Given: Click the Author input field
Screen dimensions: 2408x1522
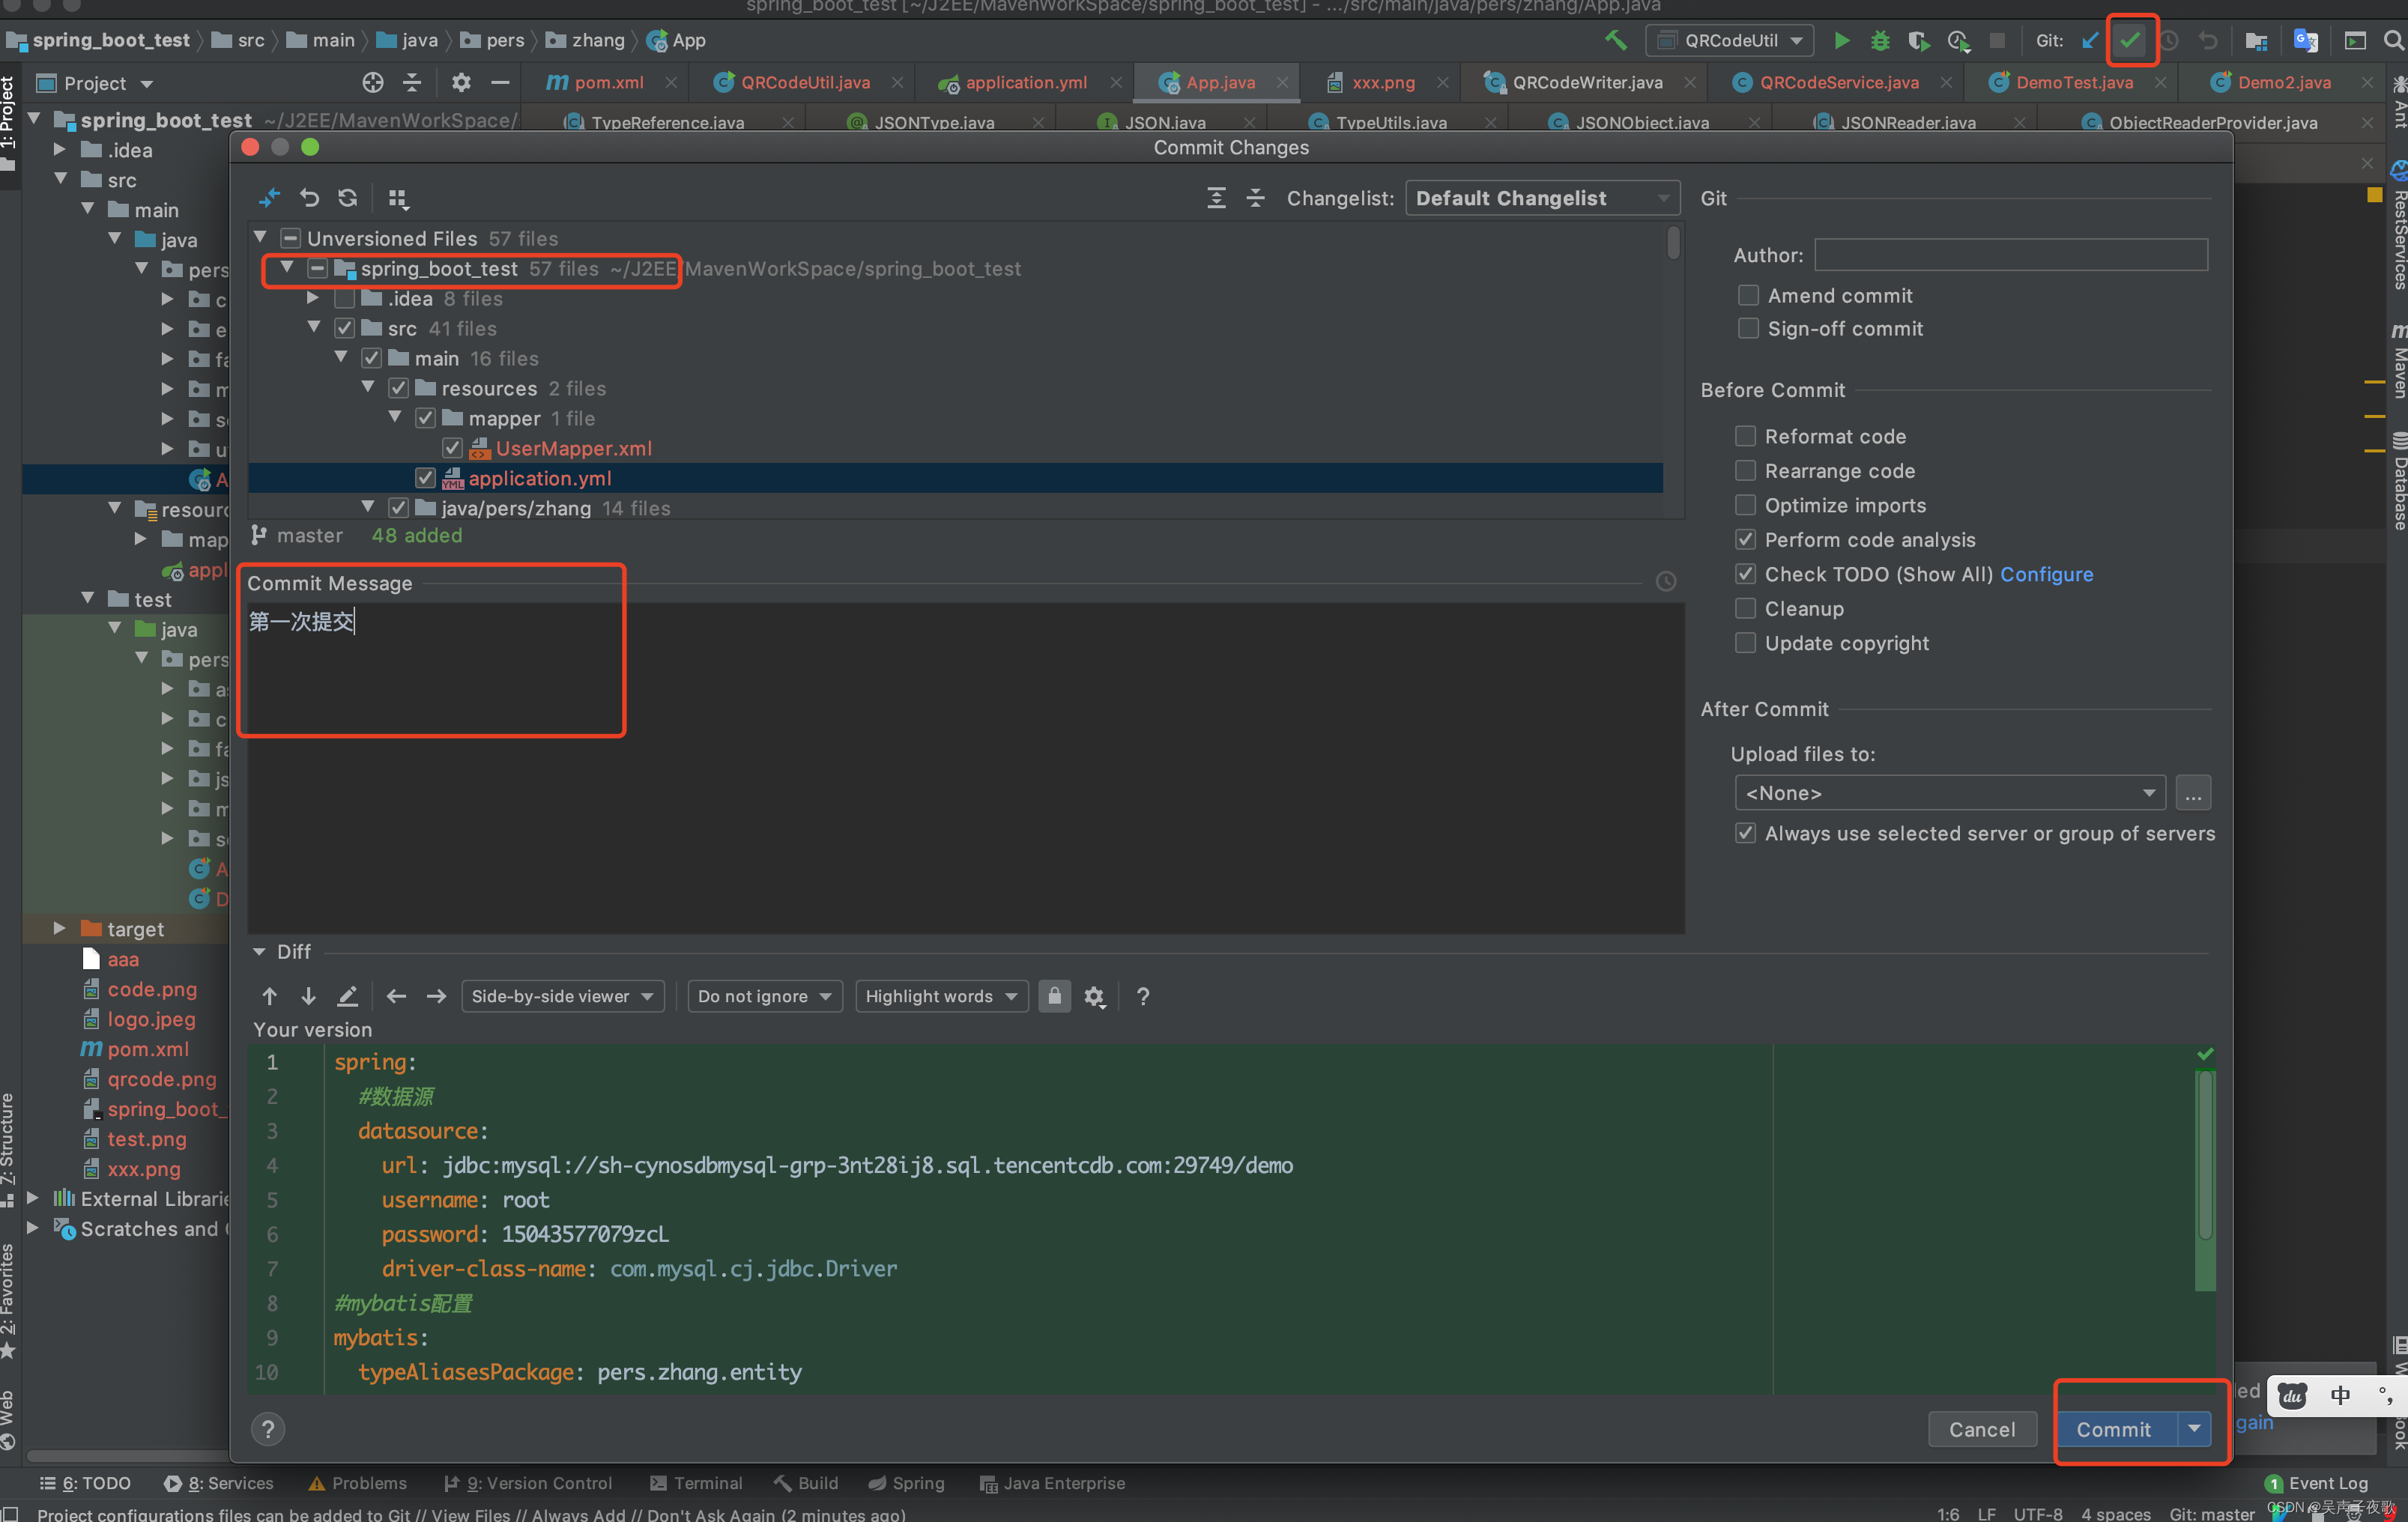Looking at the screenshot, I should pos(2010,254).
